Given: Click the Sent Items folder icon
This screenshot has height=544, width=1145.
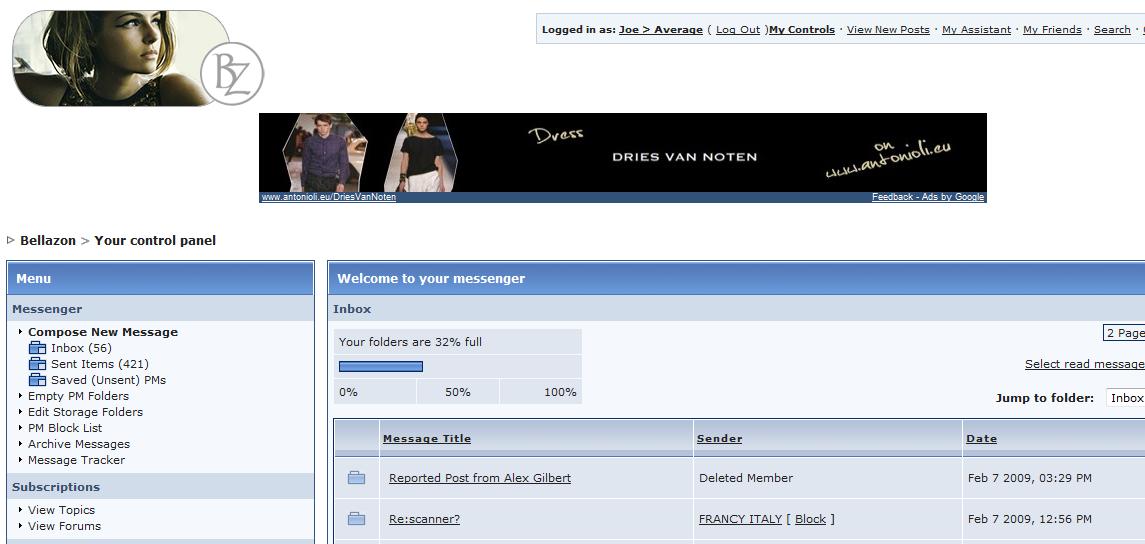Looking at the screenshot, I should click(x=37, y=364).
